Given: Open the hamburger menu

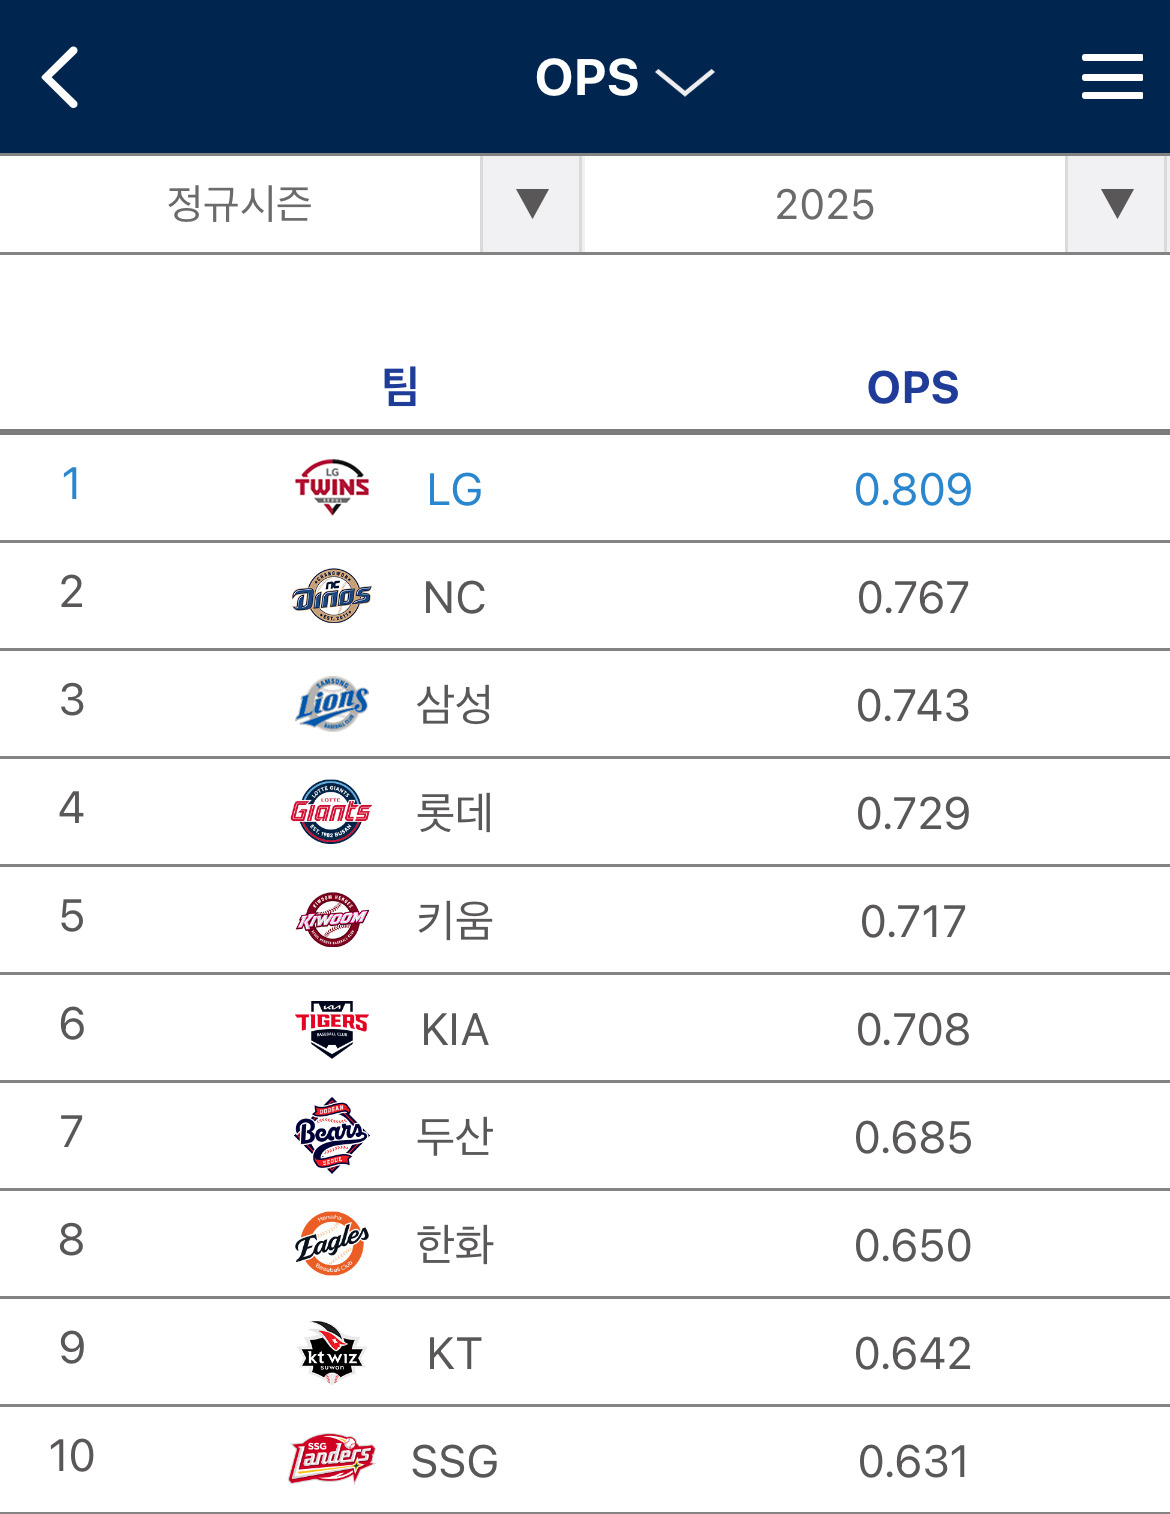Looking at the screenshot, I should (1111, 77).
